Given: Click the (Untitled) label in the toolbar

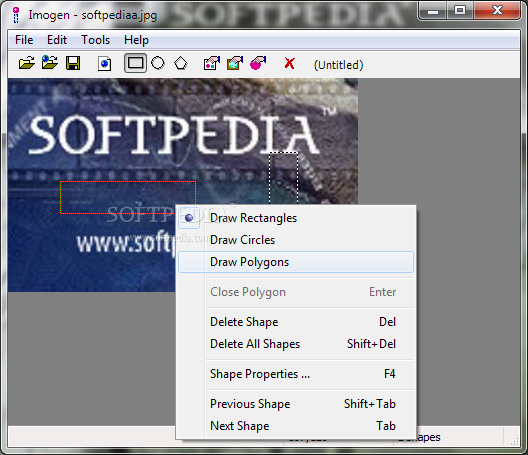Looking at the screenshot, I should pos(338,65).
